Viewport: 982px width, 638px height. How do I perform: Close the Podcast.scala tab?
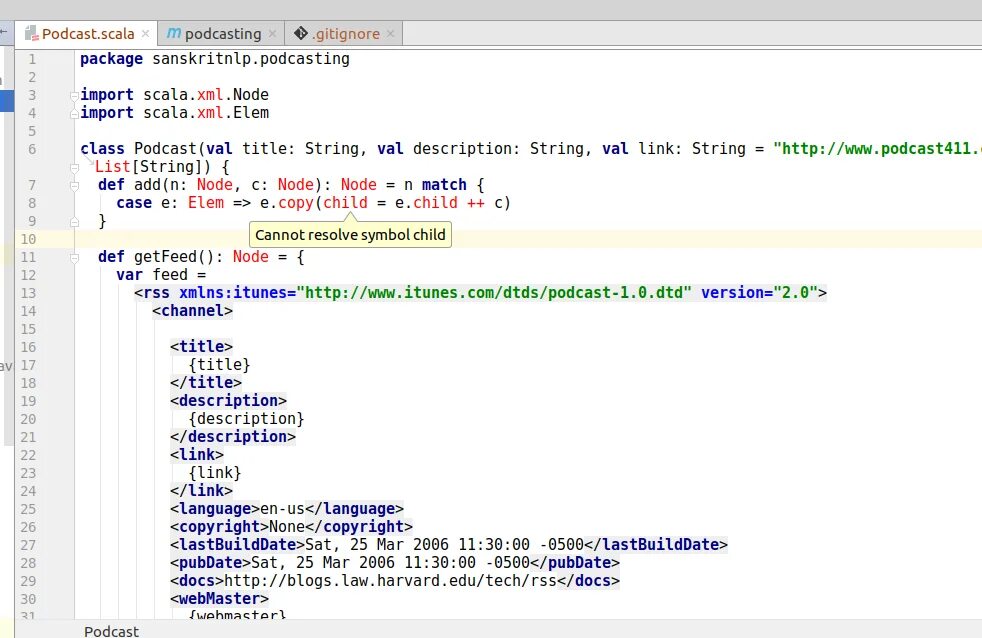point(145,34)
